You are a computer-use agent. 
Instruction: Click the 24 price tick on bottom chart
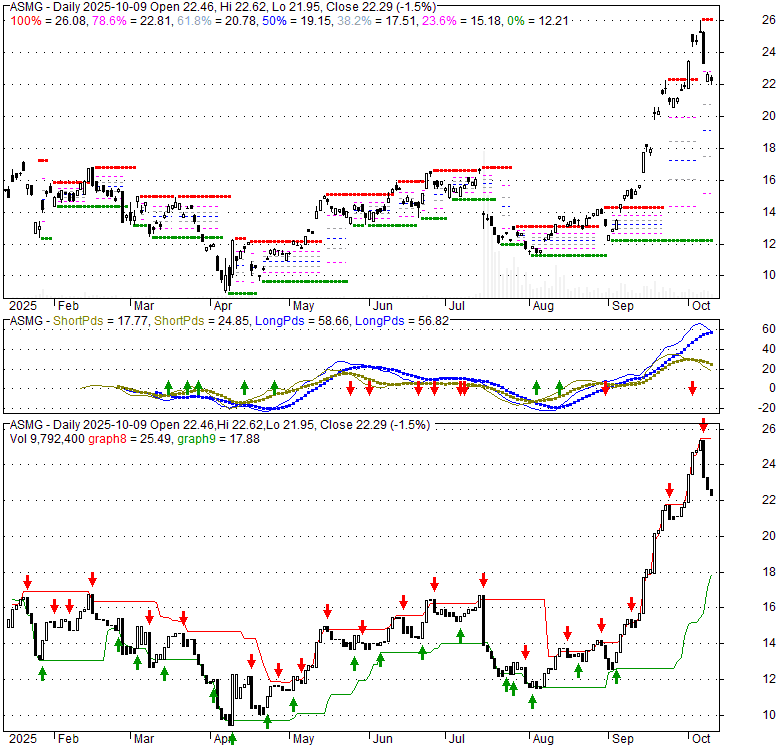769,464
